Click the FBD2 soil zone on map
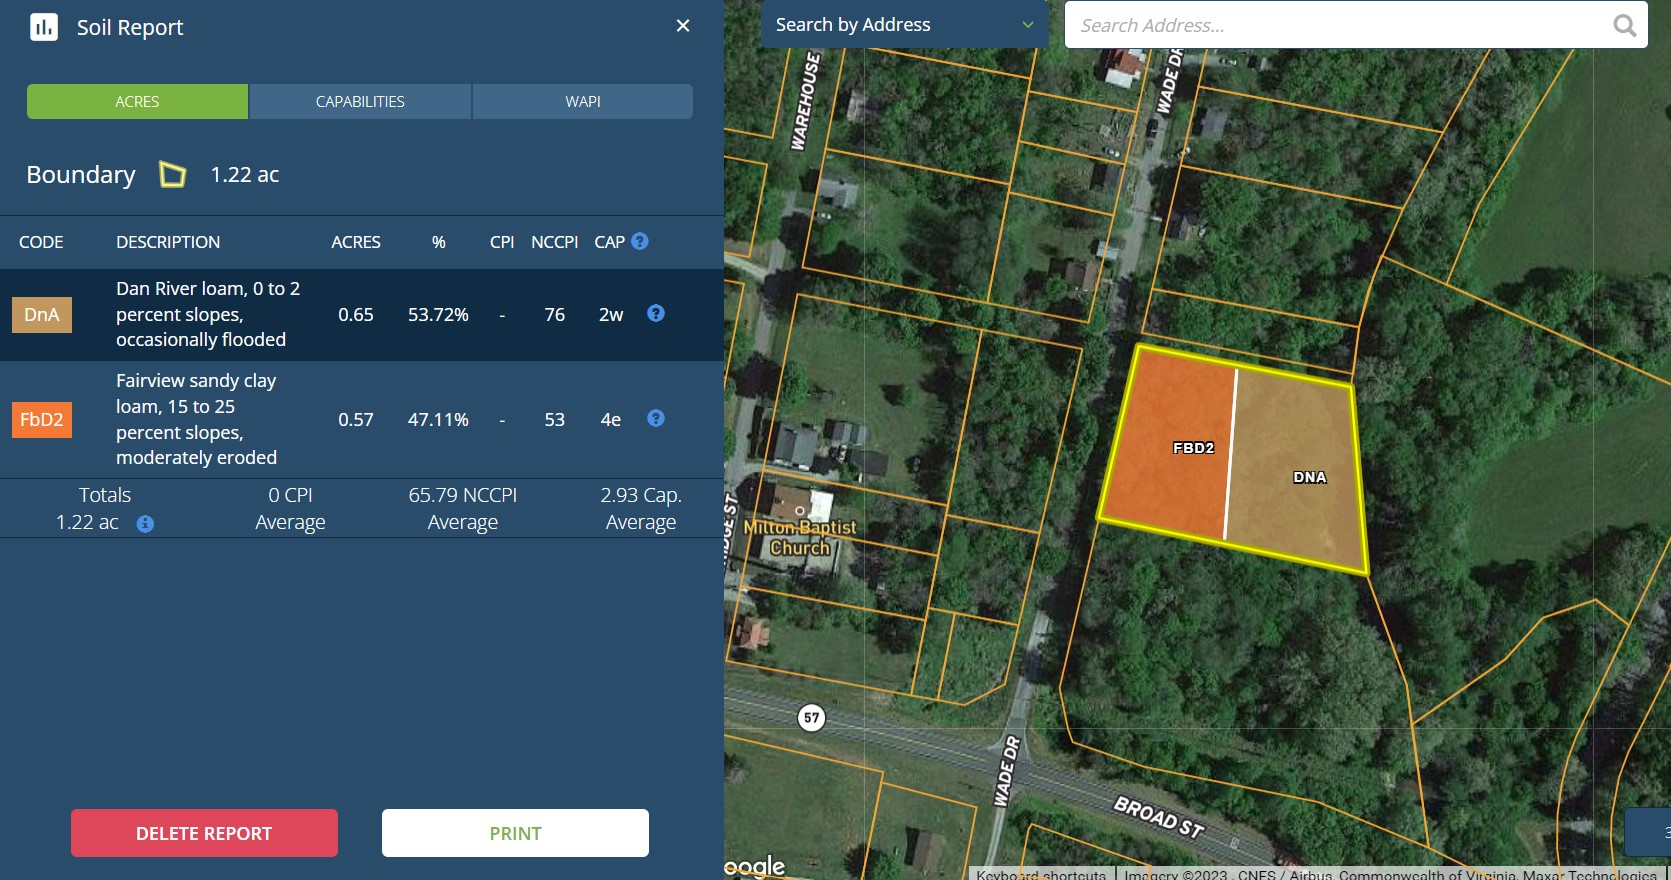The image size is (1671, 880). point(1170,470)
